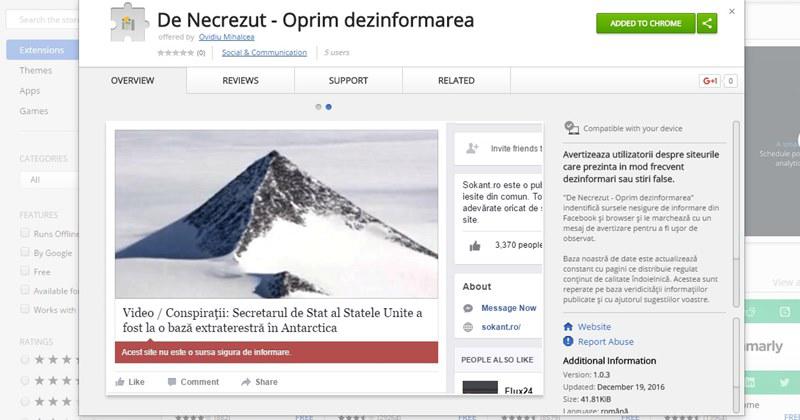Switch to the Overview tab
Viewport: 800px width, 420px height.
click(133, 81)
